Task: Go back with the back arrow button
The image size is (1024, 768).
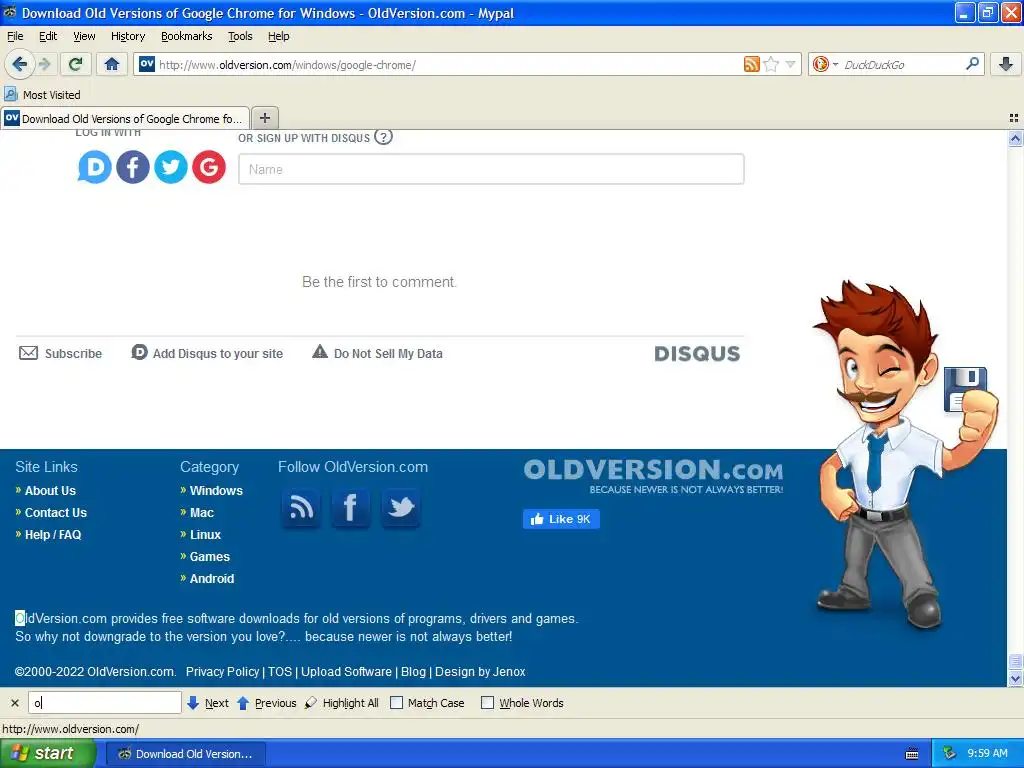Action: pyautogui.click(x=19, y=64)
